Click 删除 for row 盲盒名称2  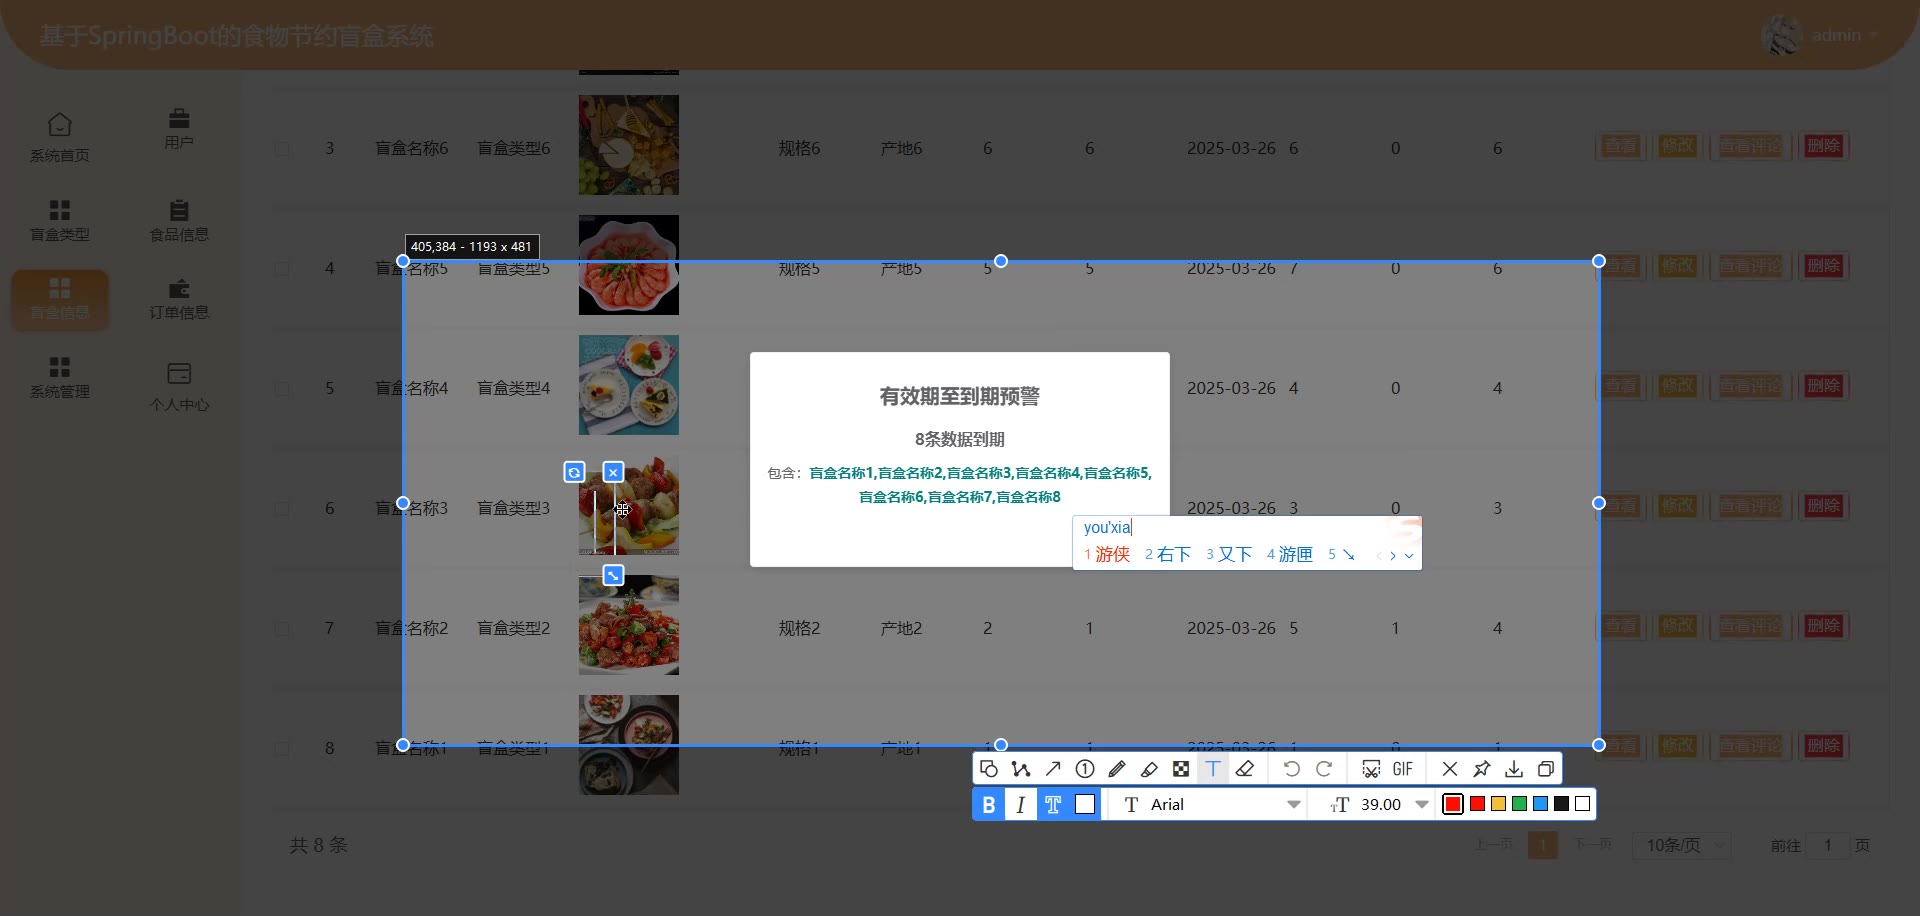(1823, 626)
